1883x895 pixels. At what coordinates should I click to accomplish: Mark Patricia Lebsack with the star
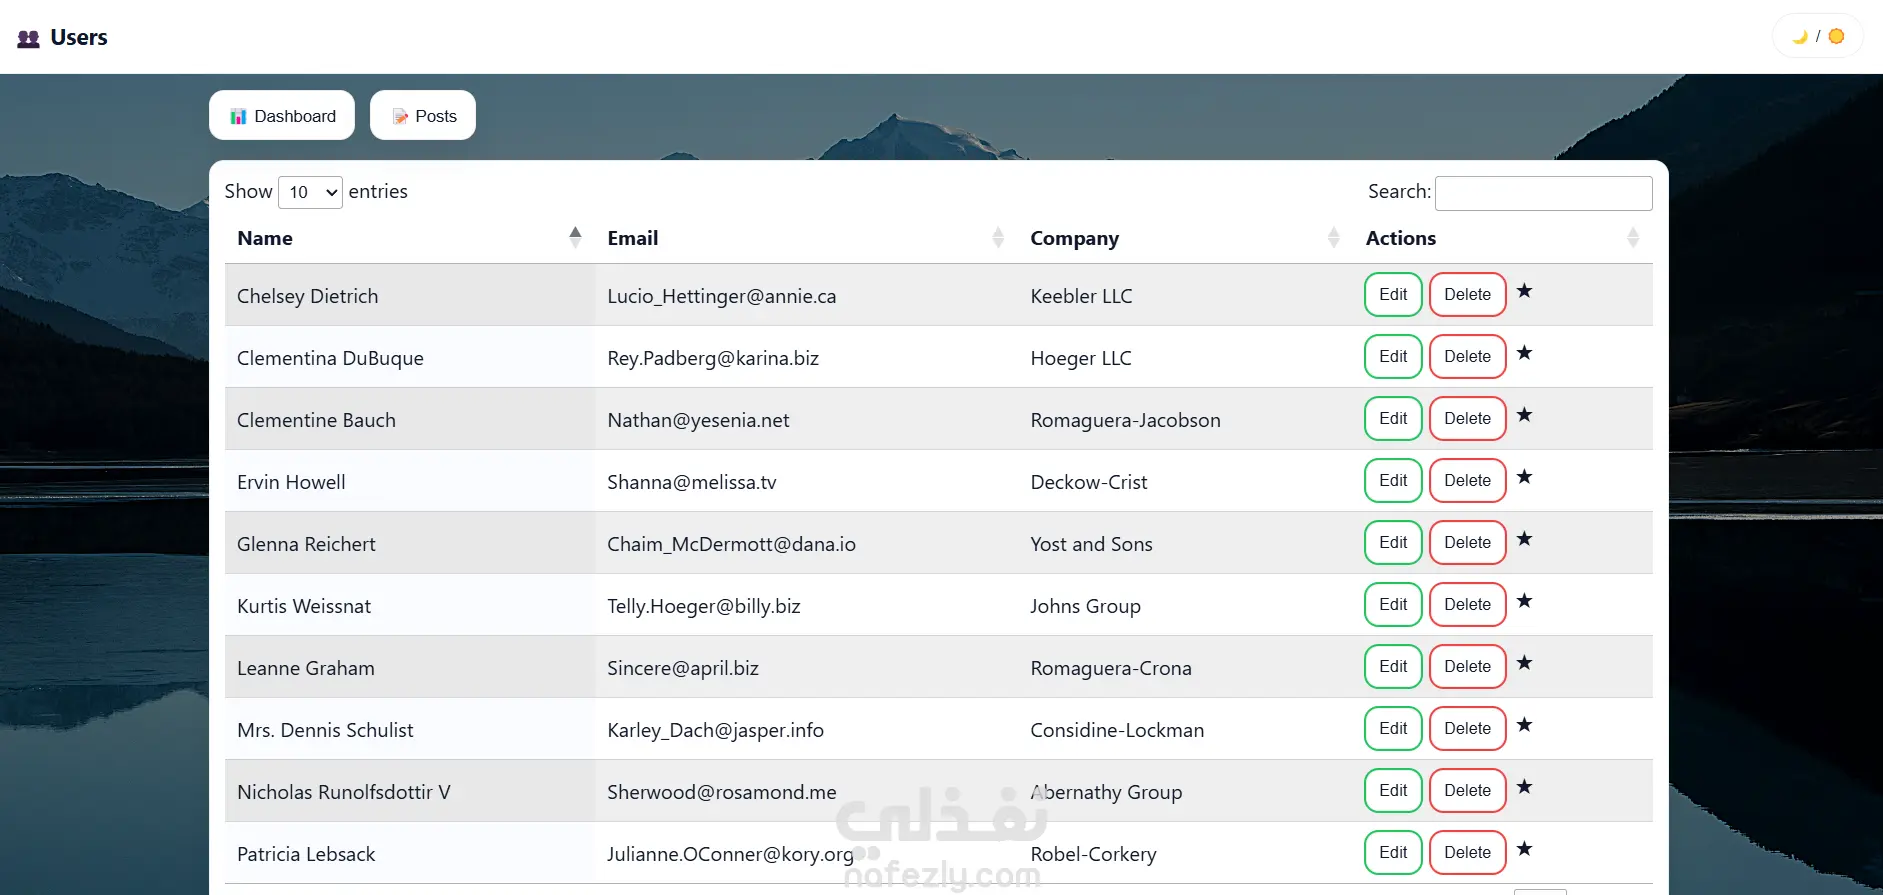coord(1524,849)
